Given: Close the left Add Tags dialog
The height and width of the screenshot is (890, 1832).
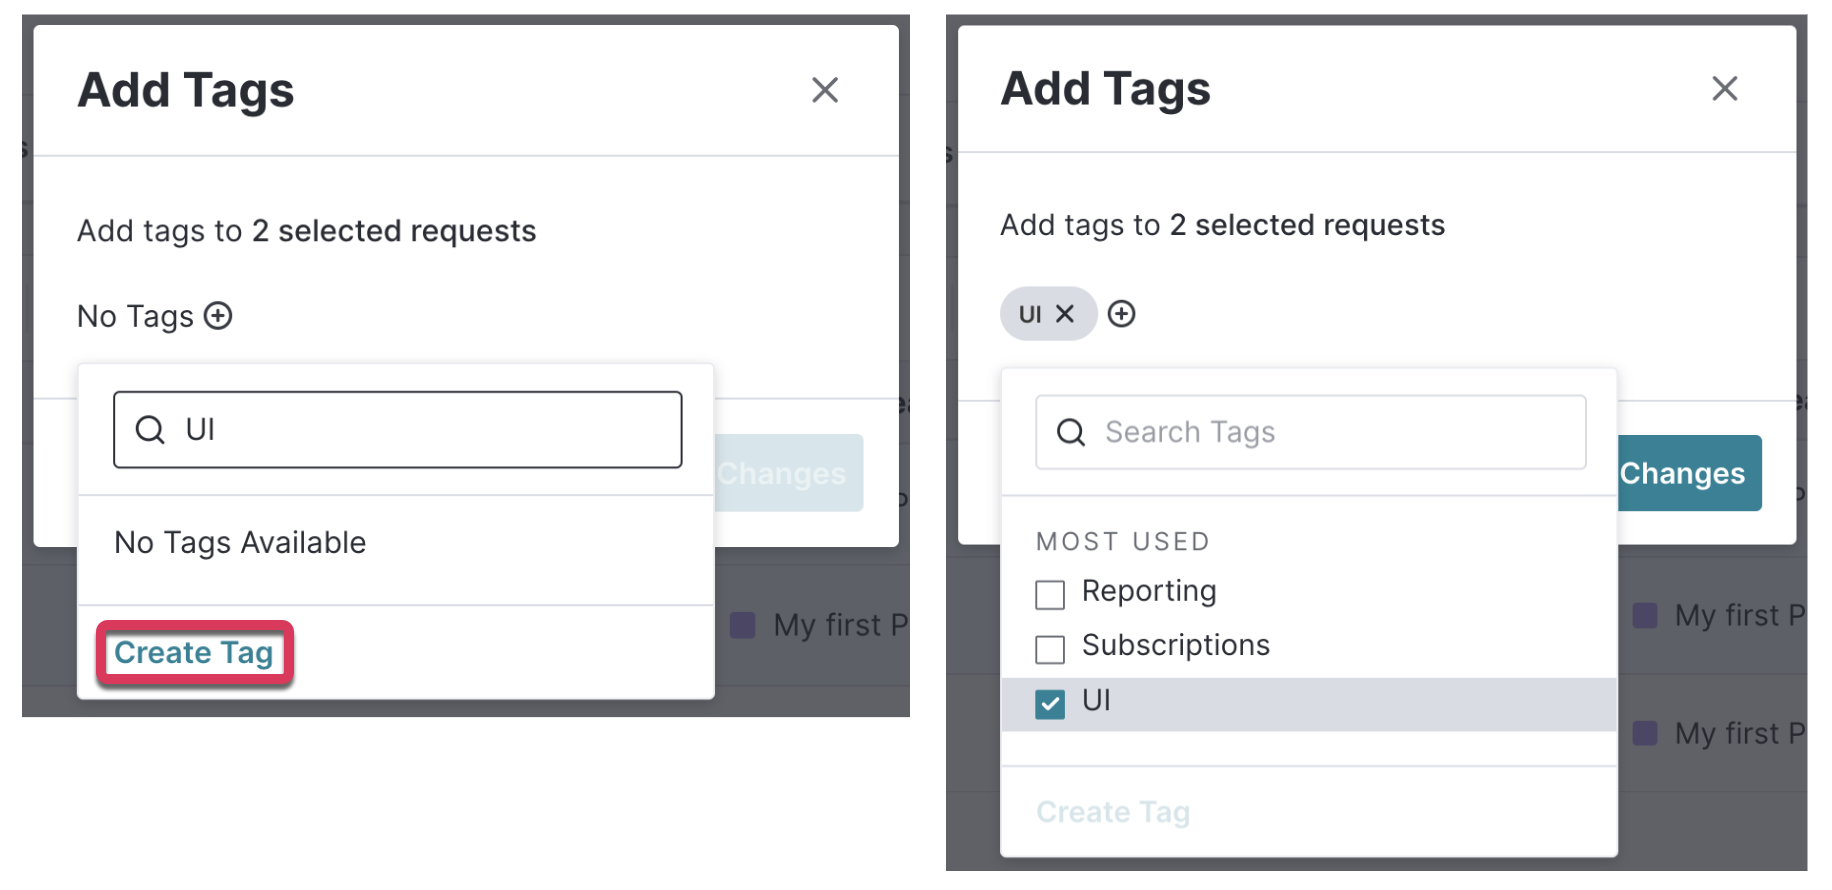Looking at the screenshot, I should coord(825,90).
